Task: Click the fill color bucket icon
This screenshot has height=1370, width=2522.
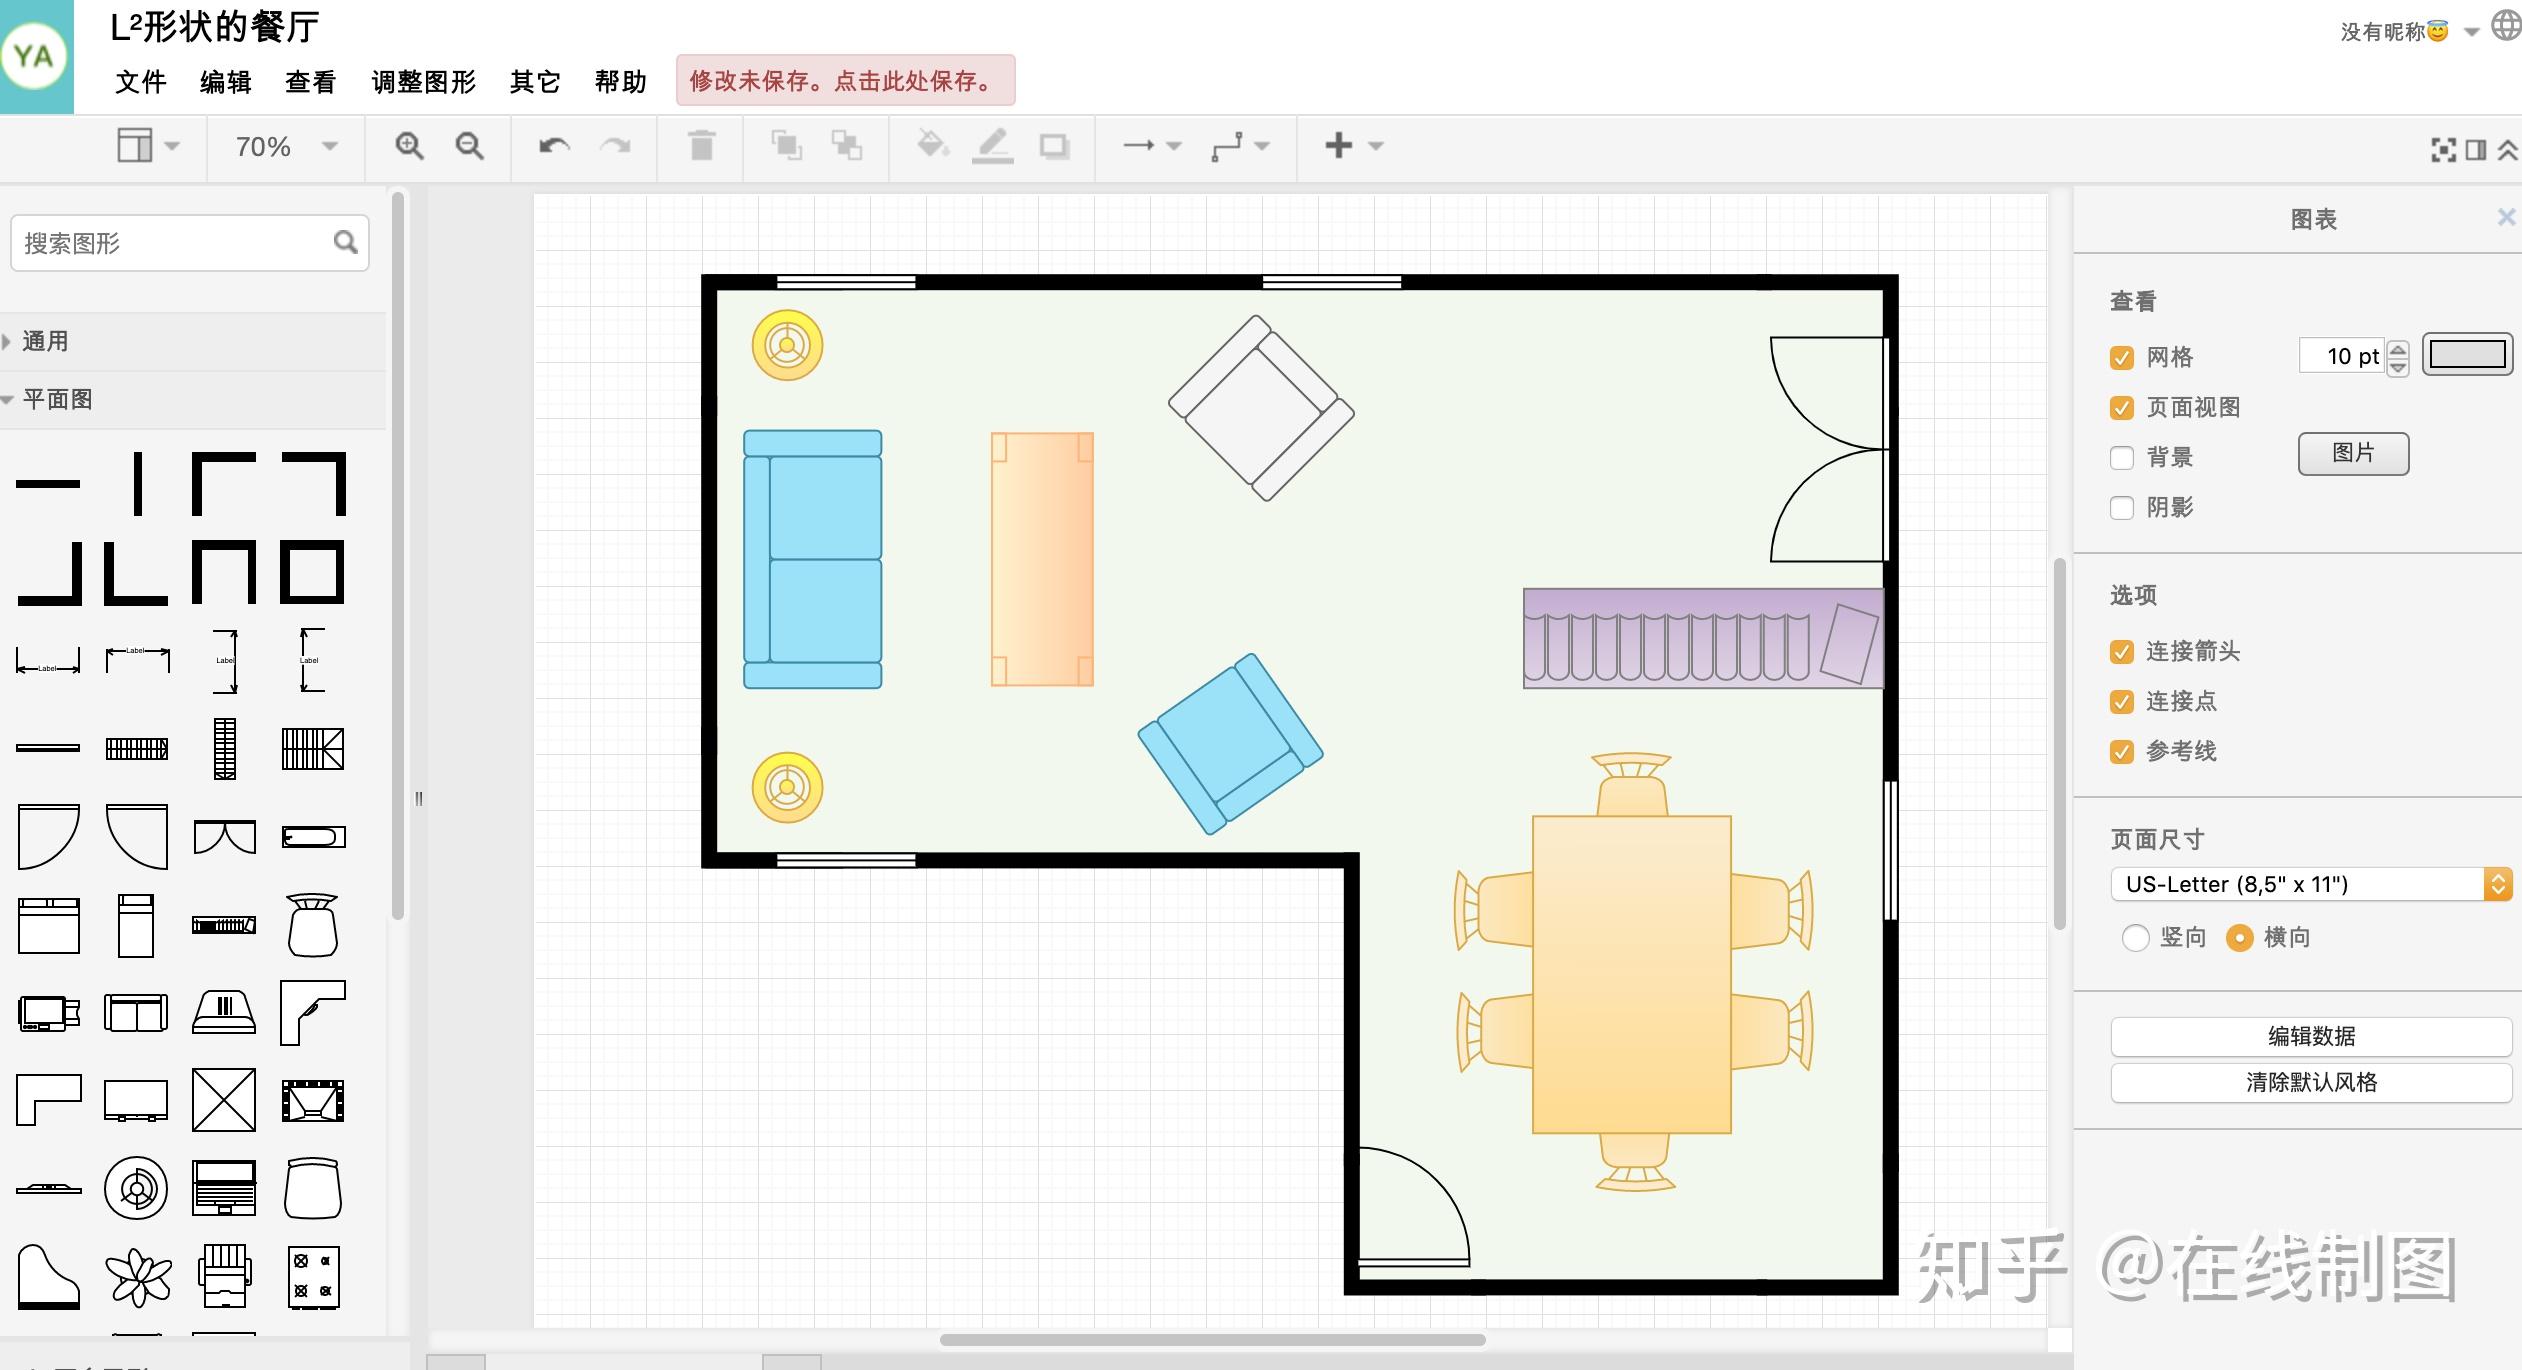Action: [932, 145]
